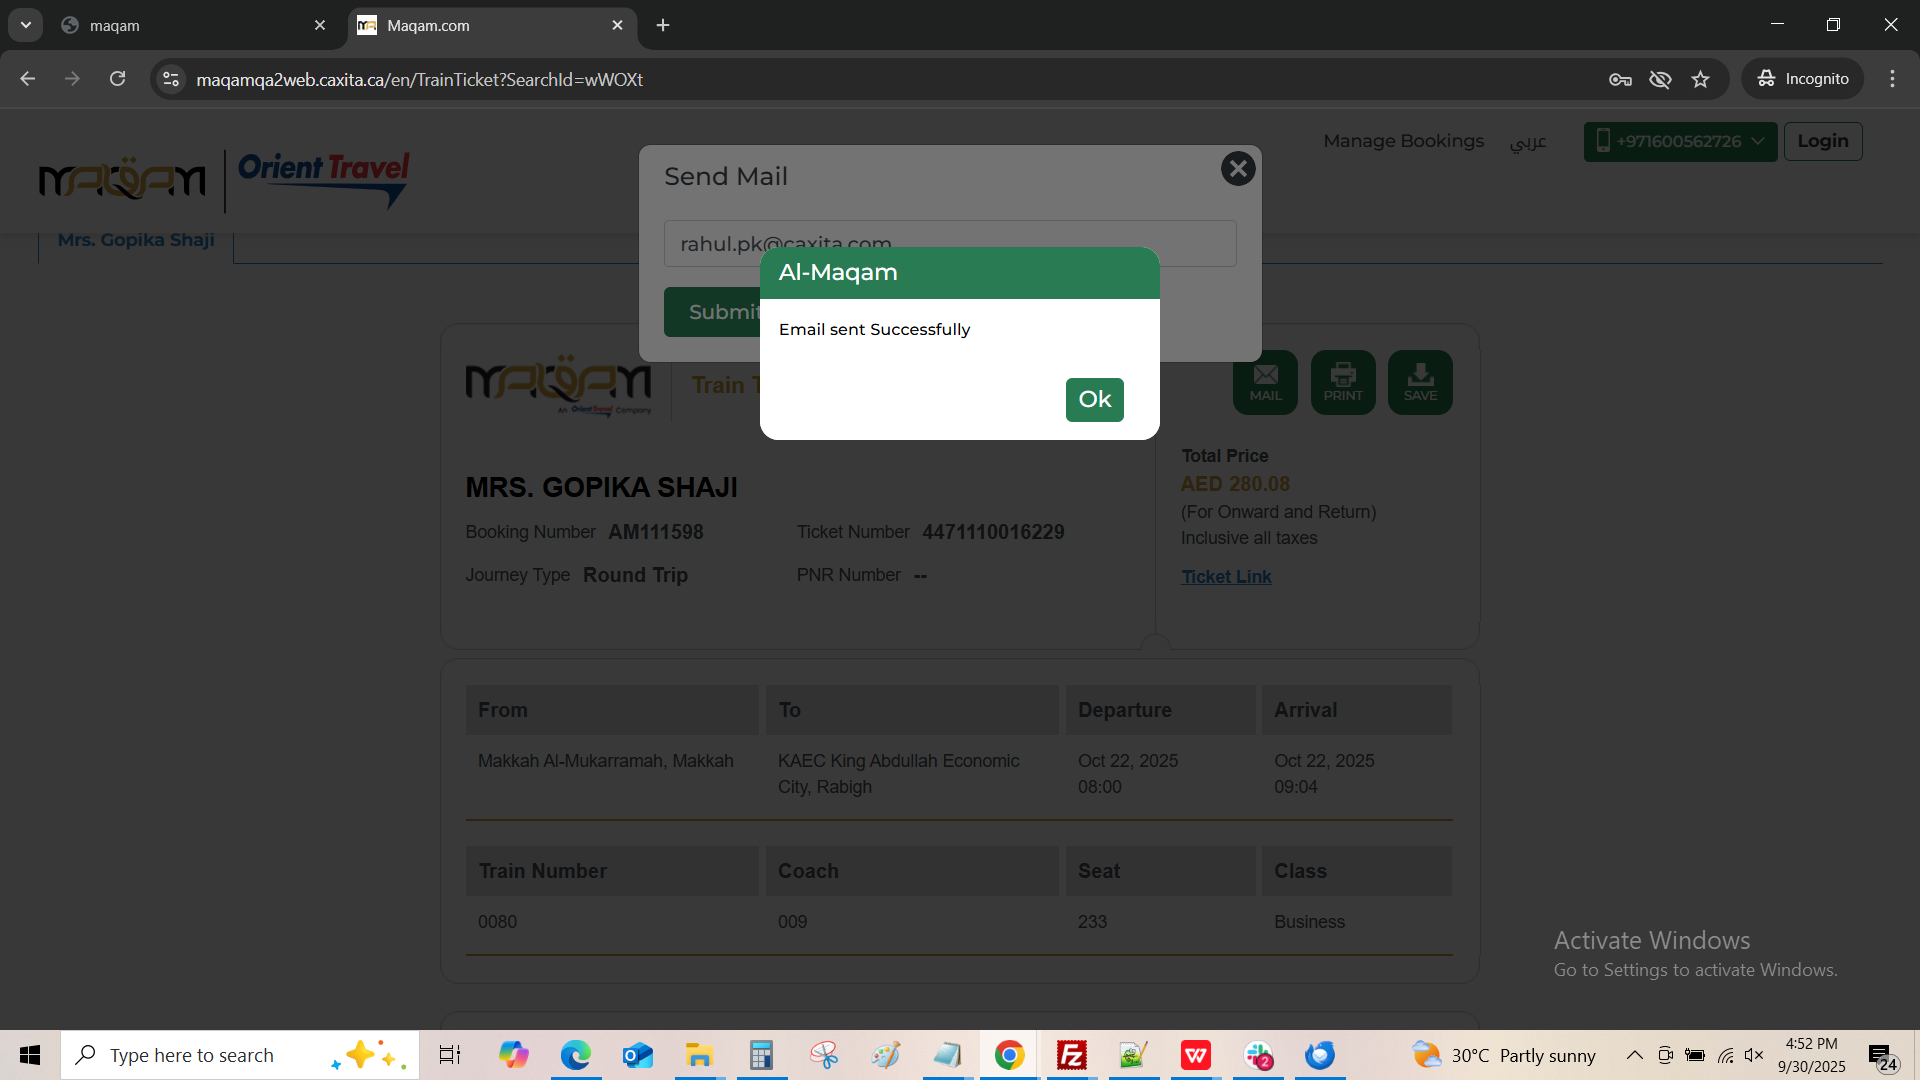View site information icon in address bar
Viewport: 1920px width, 1080px height.
pos(171,79)
